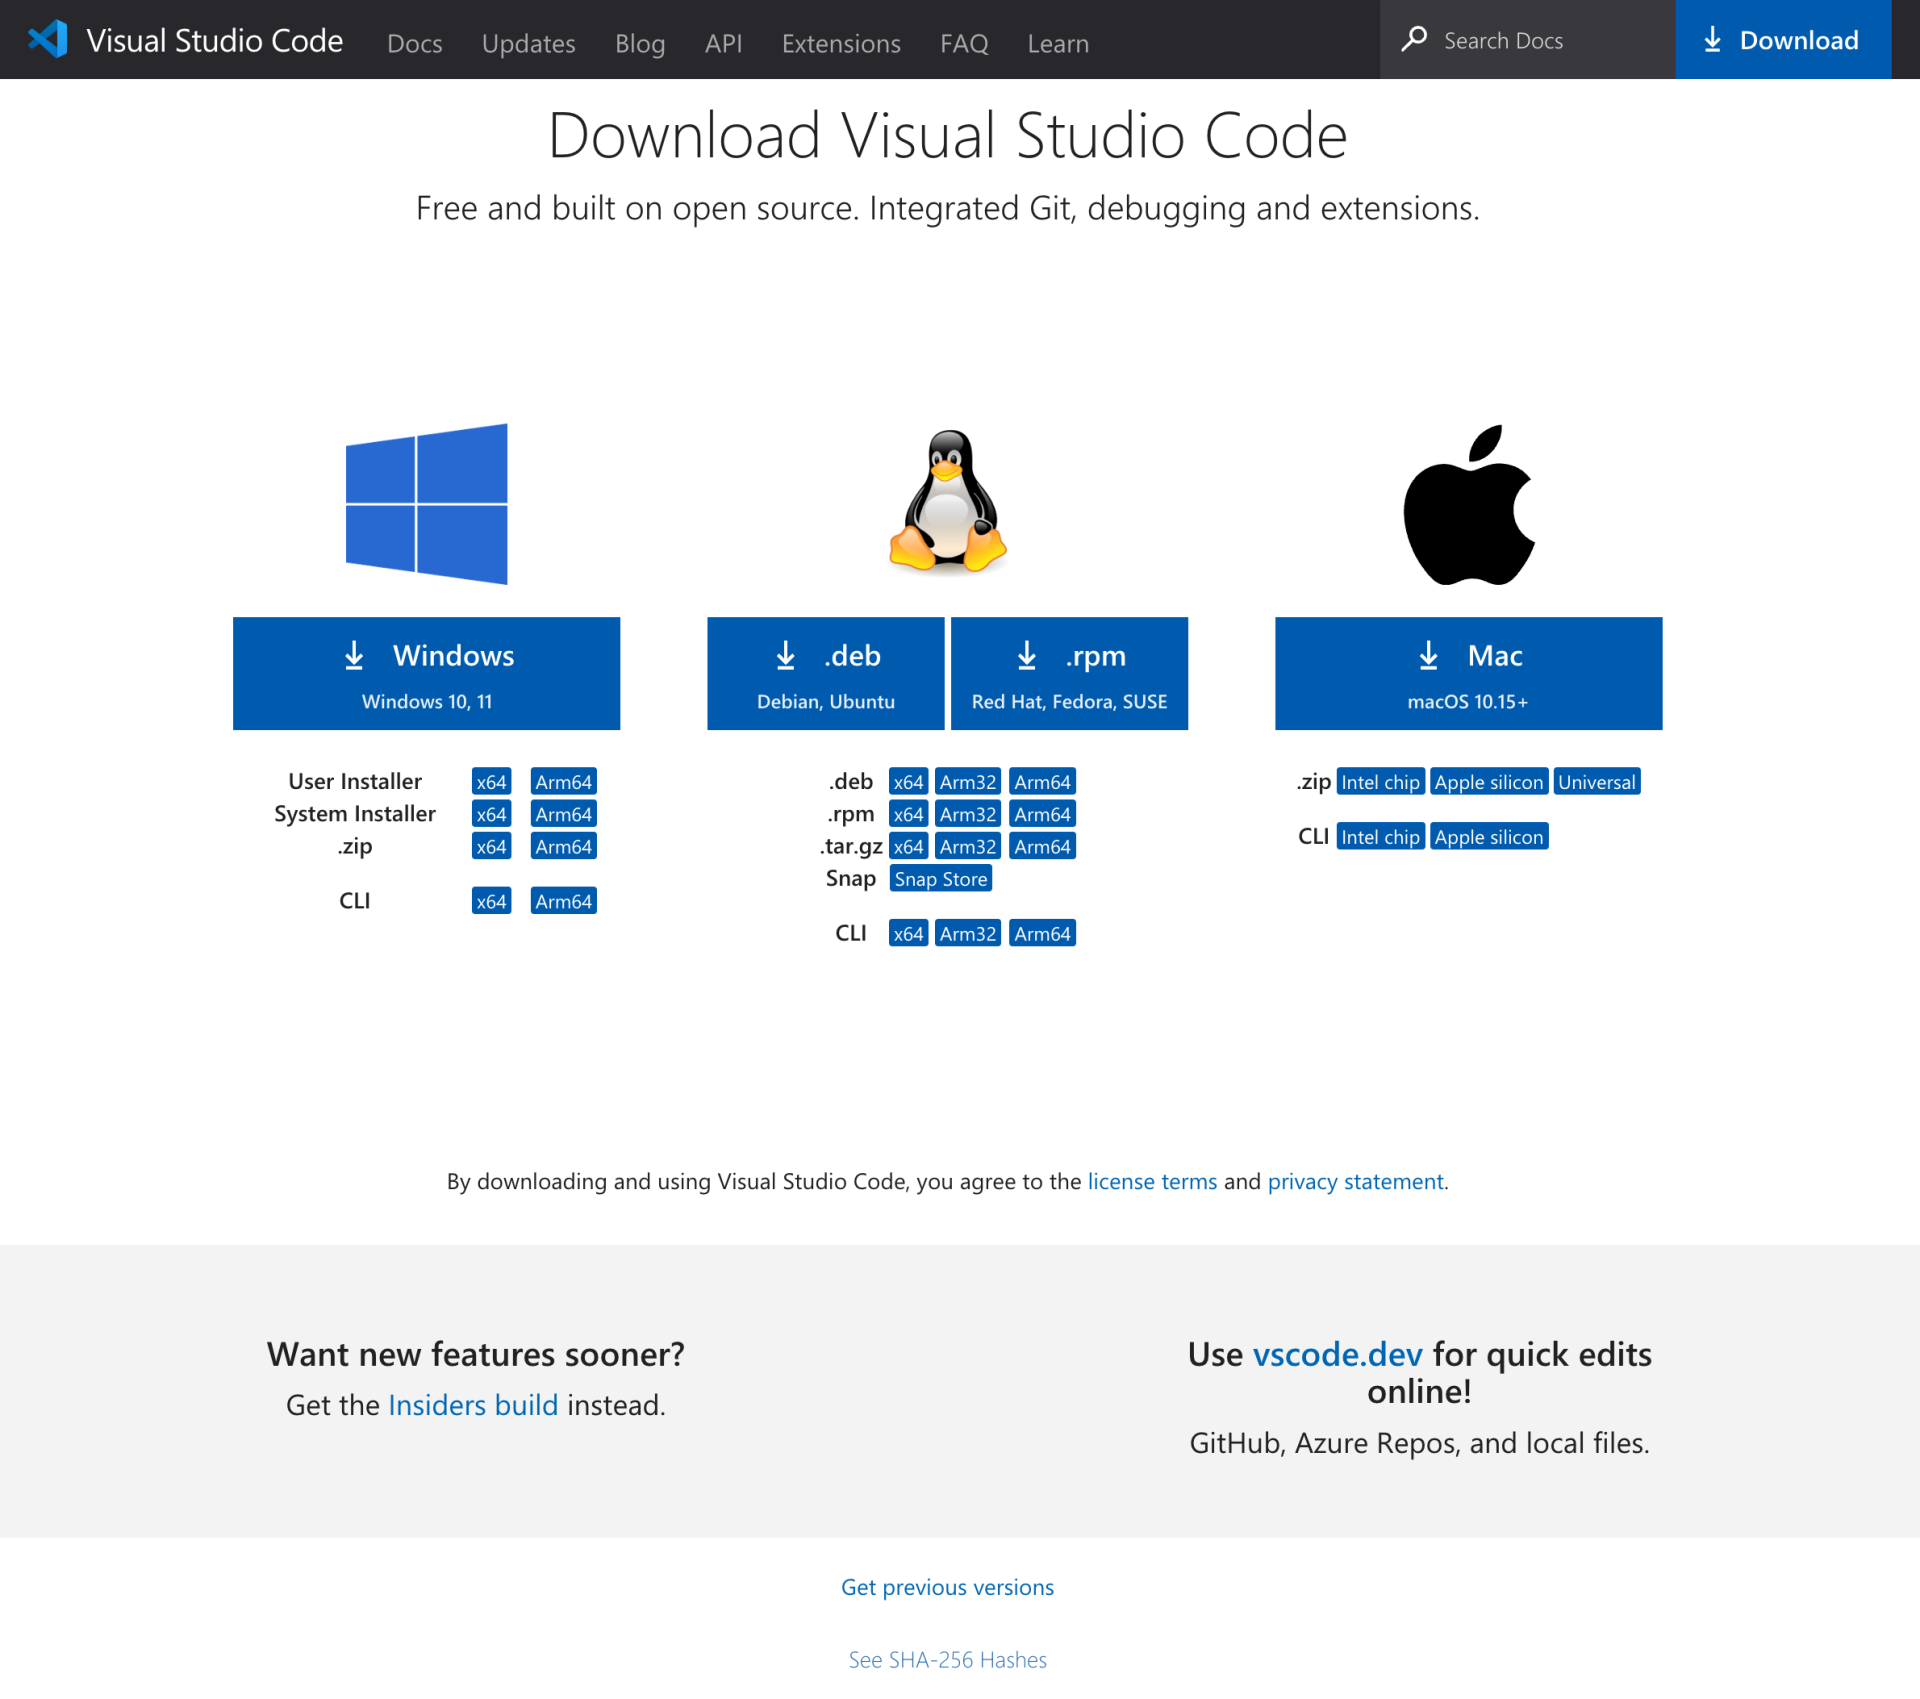Click the download arrow on the Mac button
This screenshot has height=1699, width=1920.
1428,655
